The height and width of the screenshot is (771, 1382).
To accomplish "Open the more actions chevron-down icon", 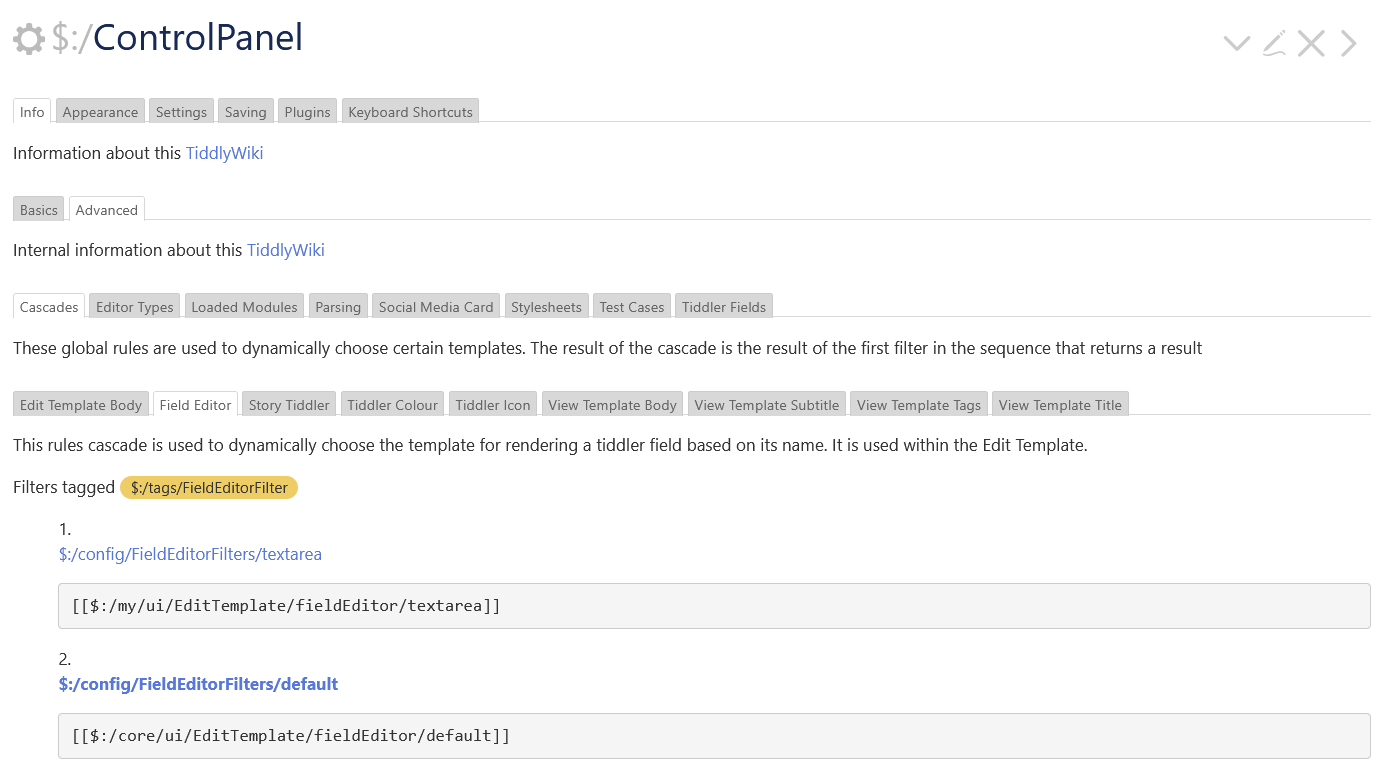I will (1237, 43).
